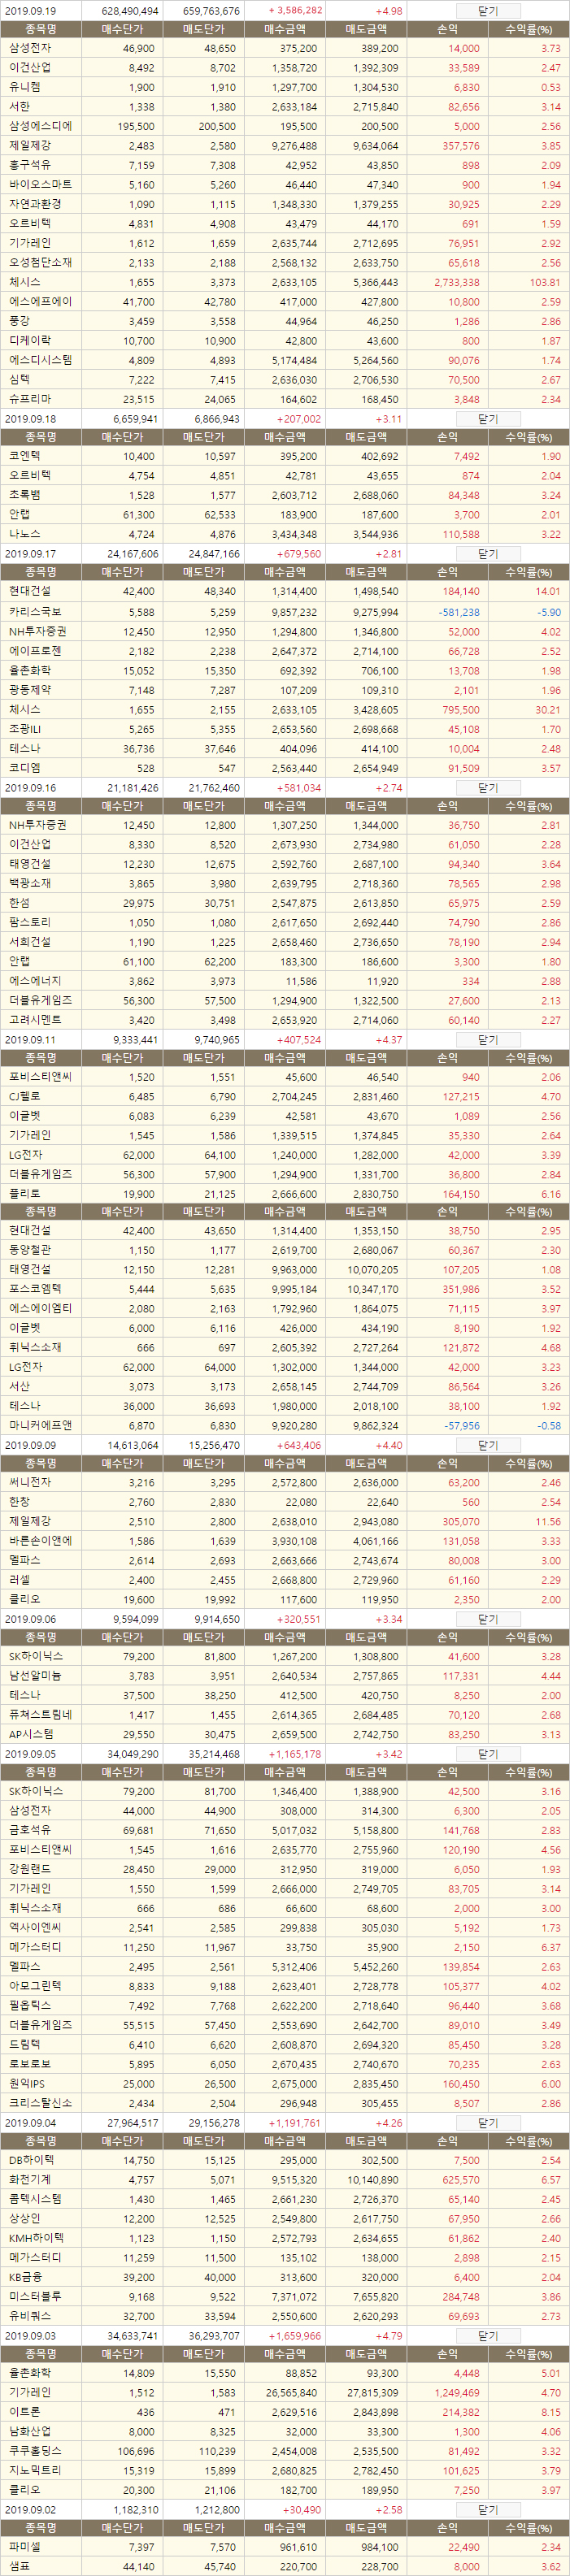This screenshot has height=2576, width=570.
Task: Click the 남선알미늄 stock name
Action: tap(35, 1676)
